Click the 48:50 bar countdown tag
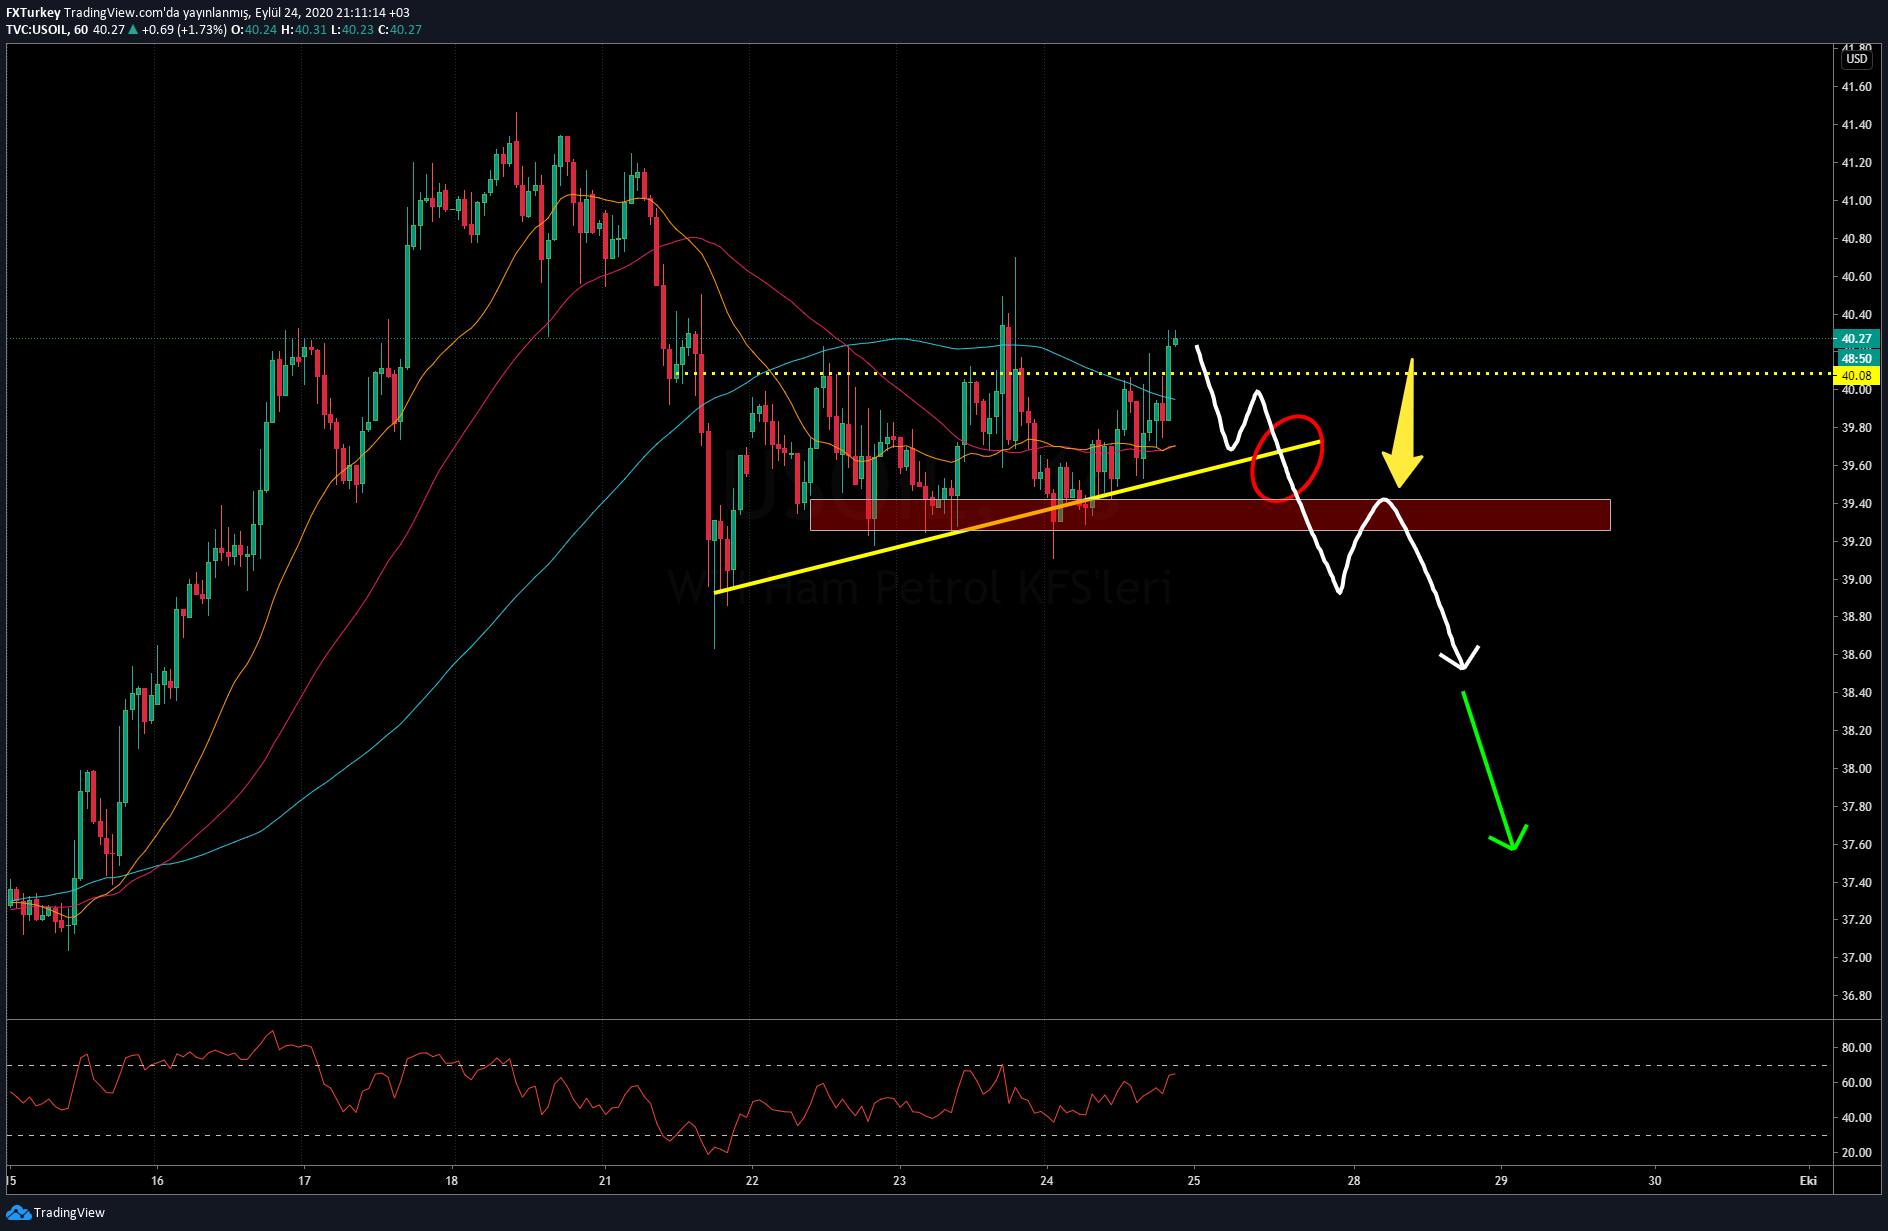This screenshot has width=1888, height=1231. tap(1856, 358)
